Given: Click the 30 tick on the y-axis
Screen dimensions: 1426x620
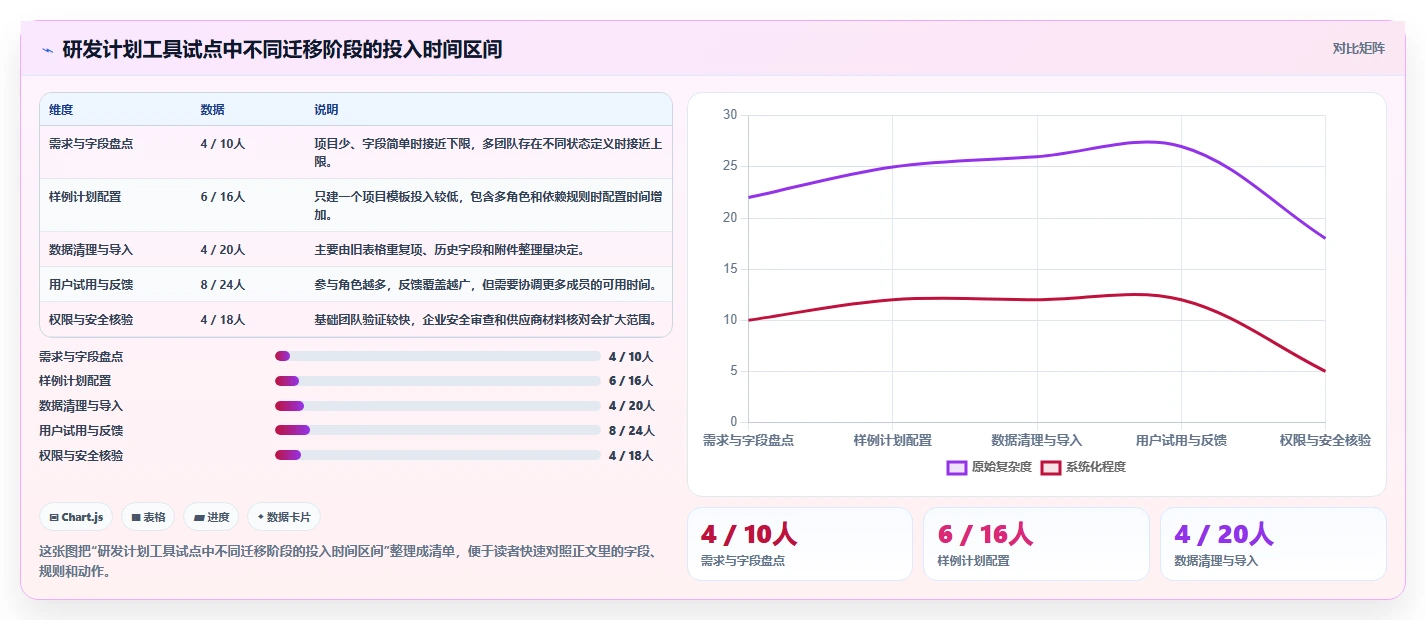Looking at the screenshot, I should pos(729,115).
